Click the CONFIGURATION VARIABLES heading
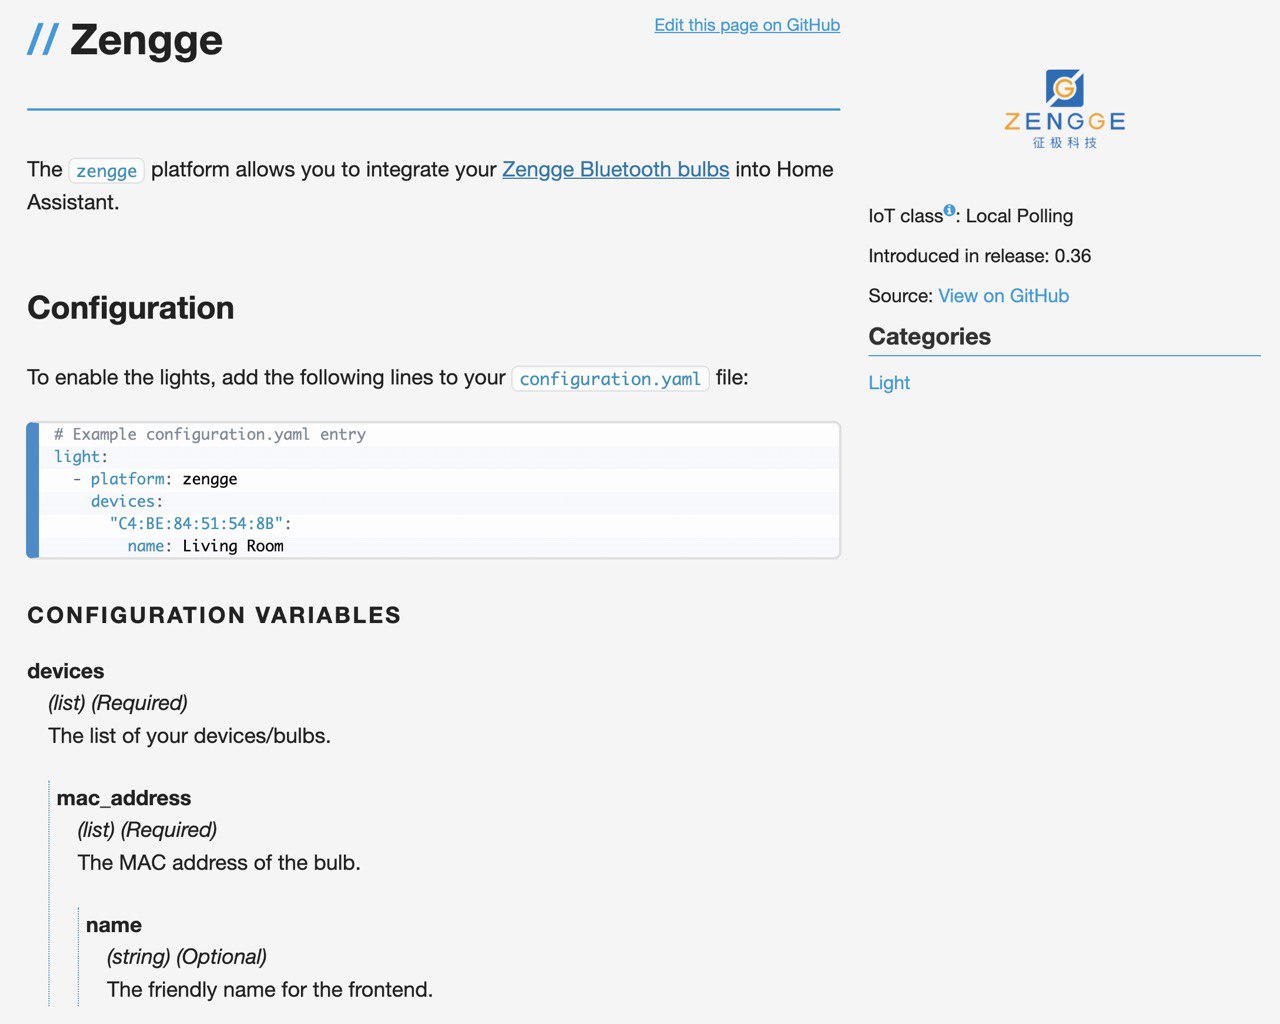Viewport: 1280px width, 1024px height. pyautogui.click(x=214, y=615)
